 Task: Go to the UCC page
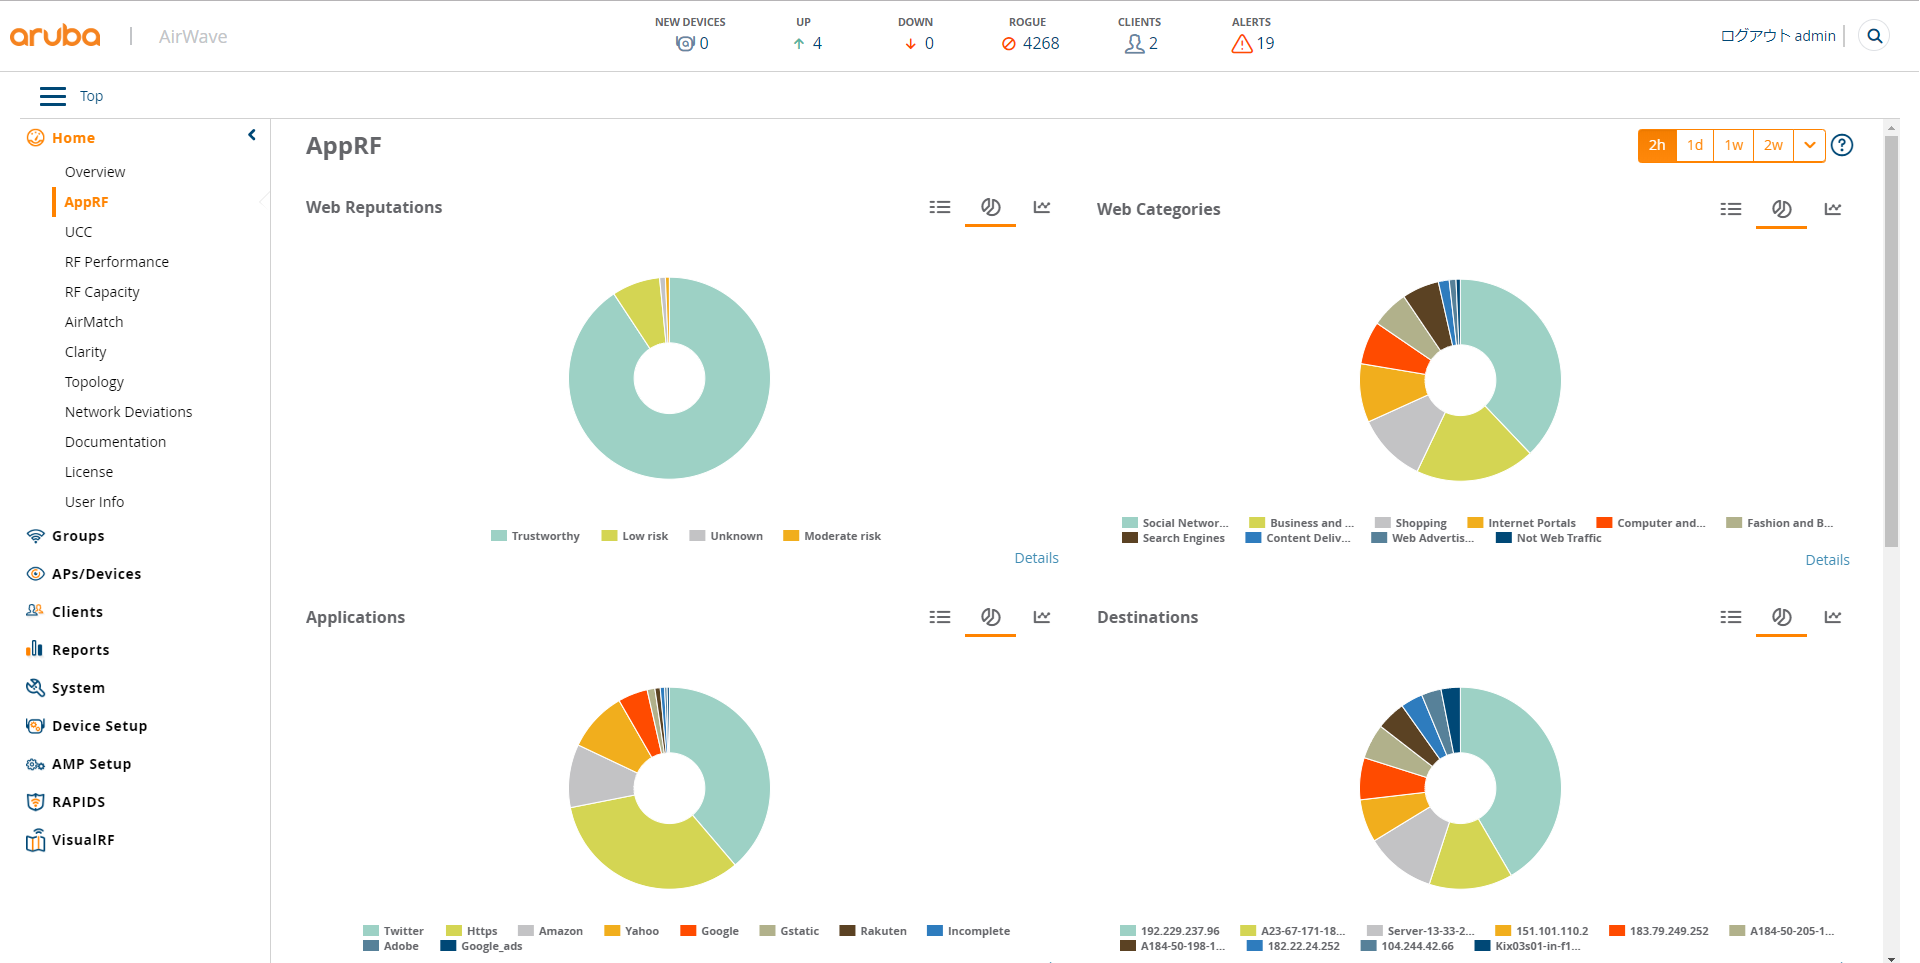point(78,232)
